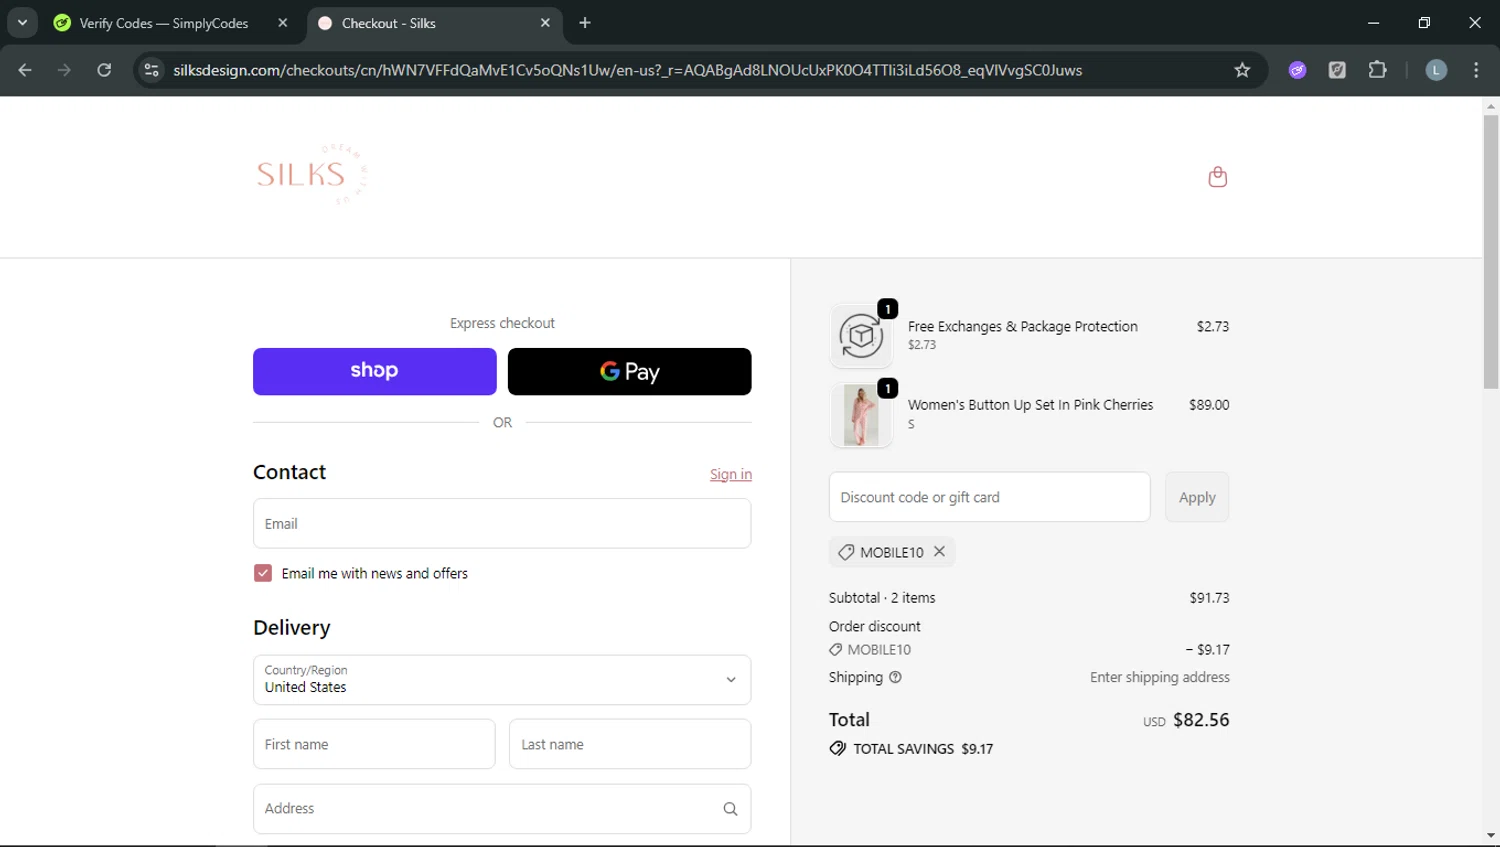Click "Enter shipping address" text
This screenshot has width=1500, height=847.
click(1160, 677)
